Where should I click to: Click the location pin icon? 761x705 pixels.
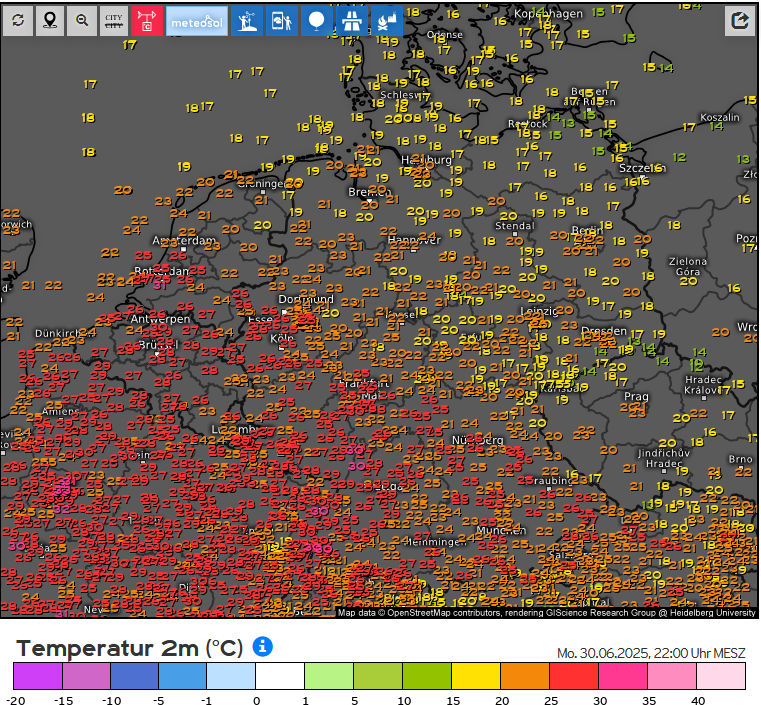(50, 21)
